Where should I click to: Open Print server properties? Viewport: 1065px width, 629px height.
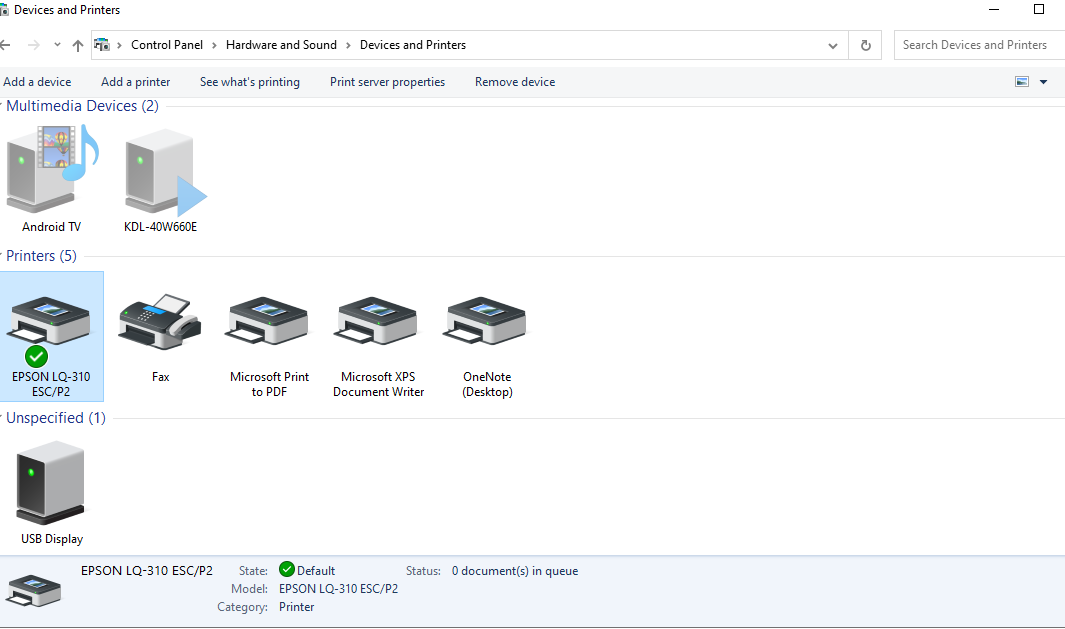[387, 82]
